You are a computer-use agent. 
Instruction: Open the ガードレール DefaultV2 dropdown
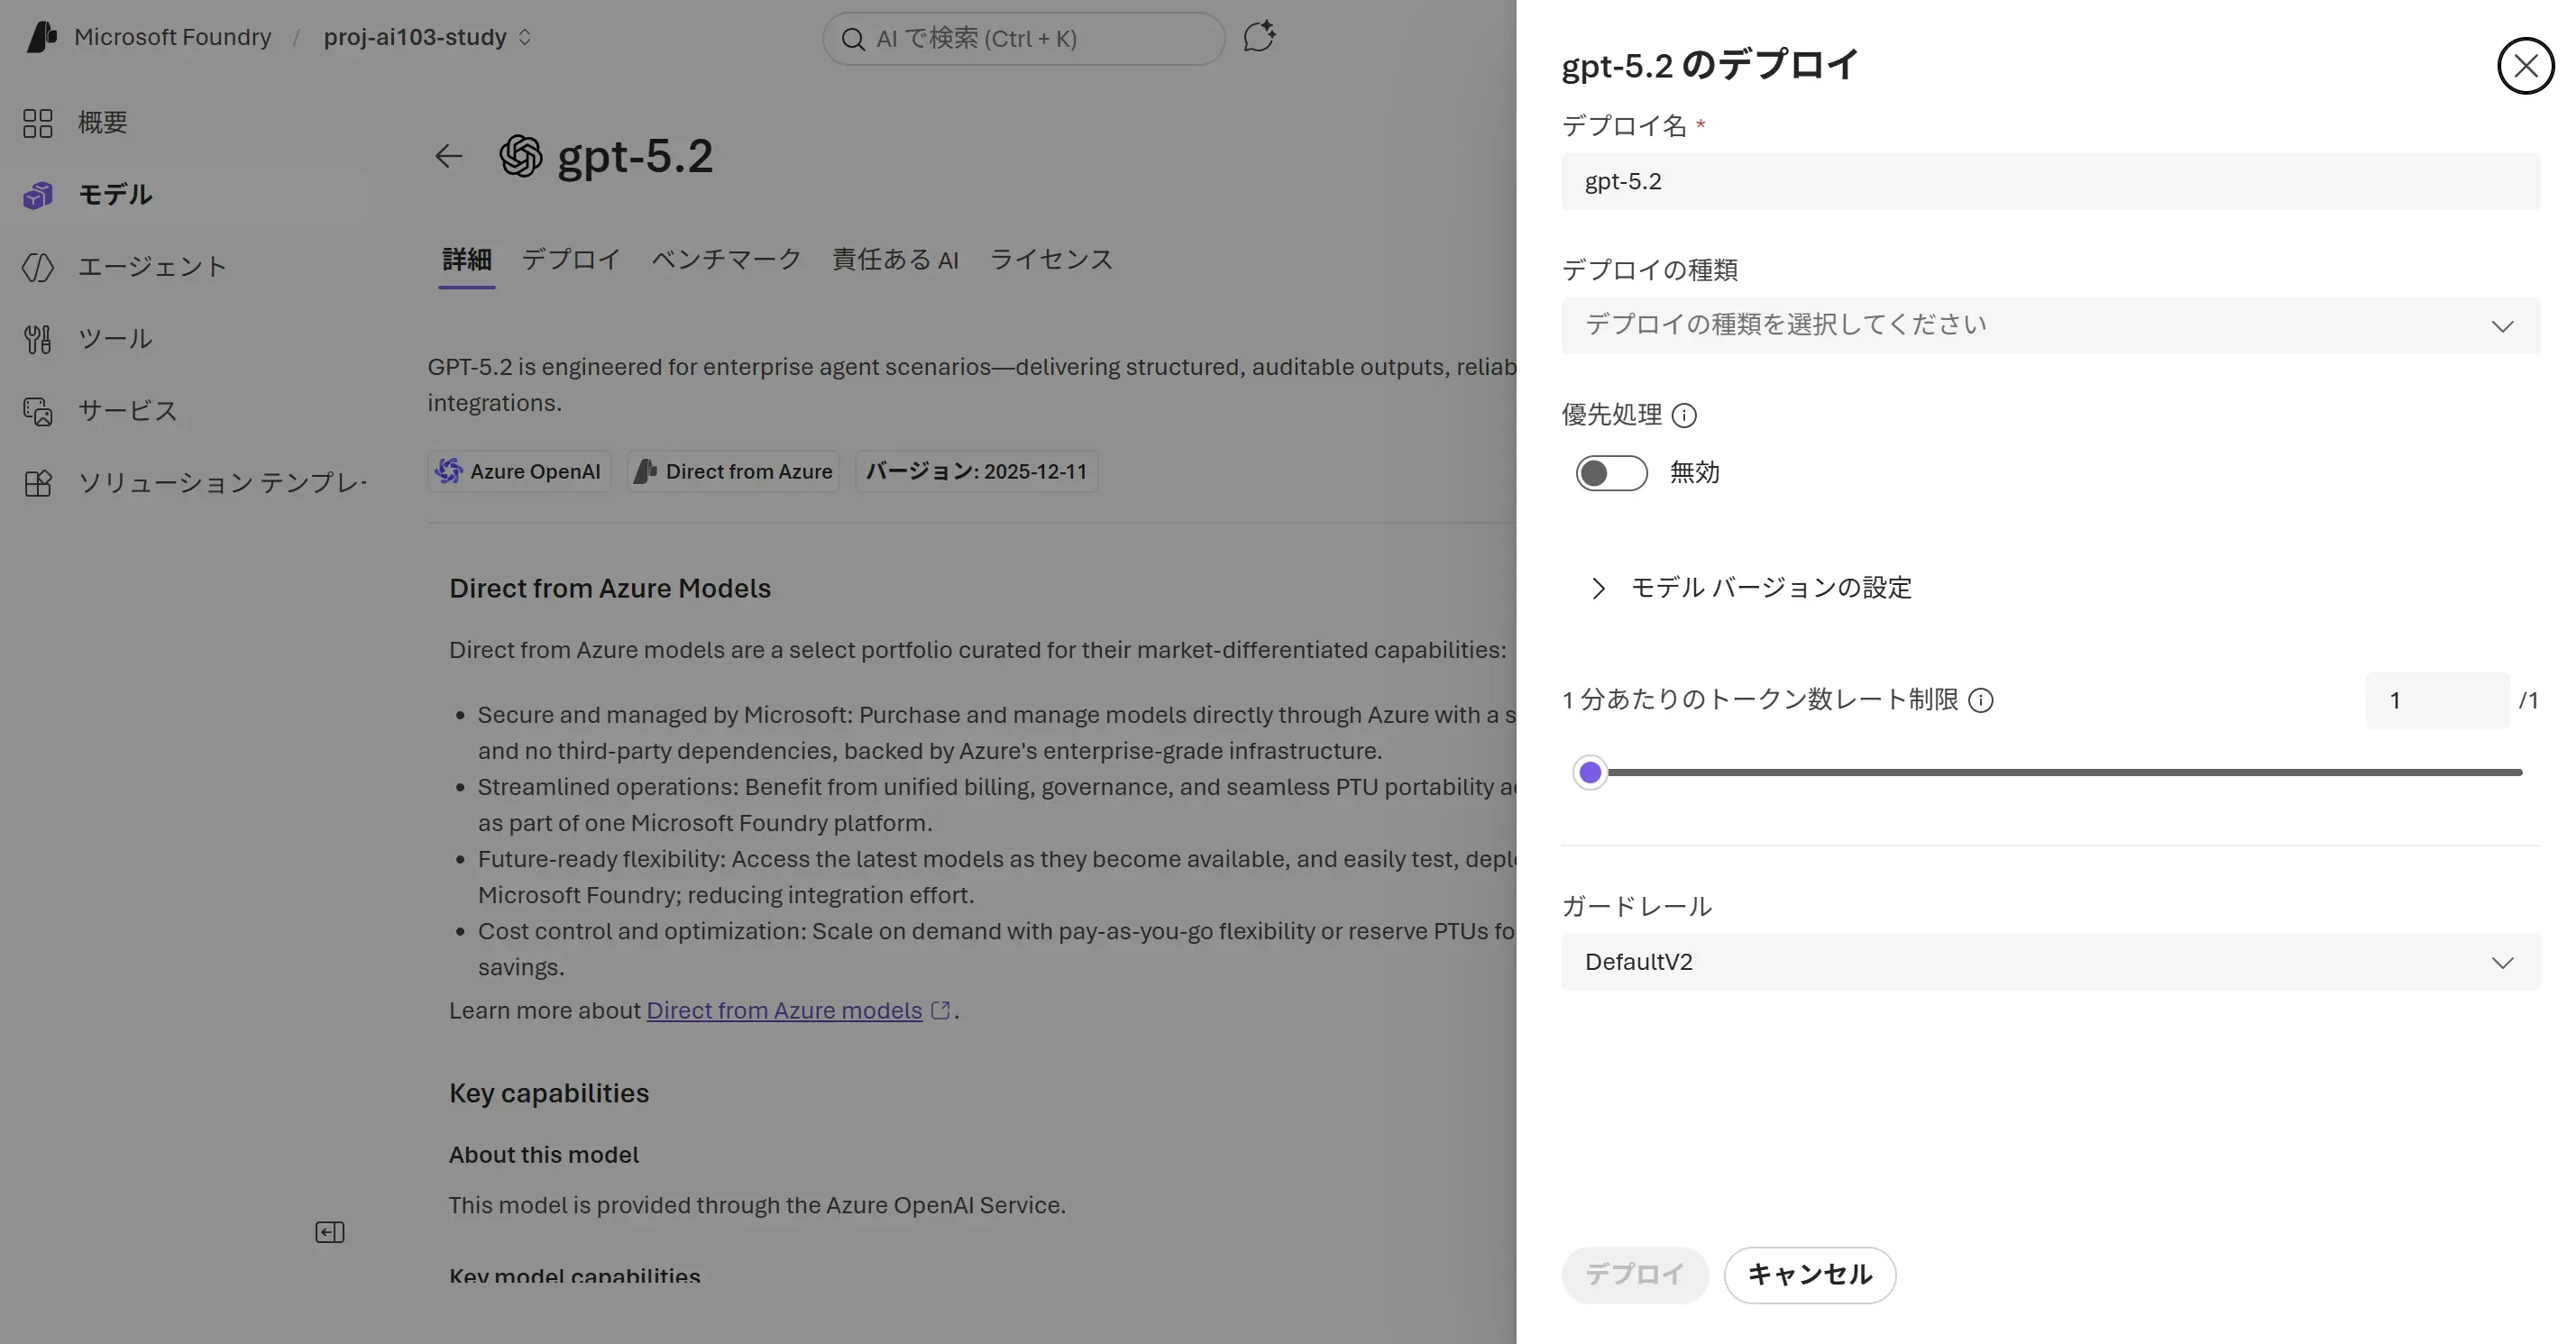click(x=2050, y=962)
